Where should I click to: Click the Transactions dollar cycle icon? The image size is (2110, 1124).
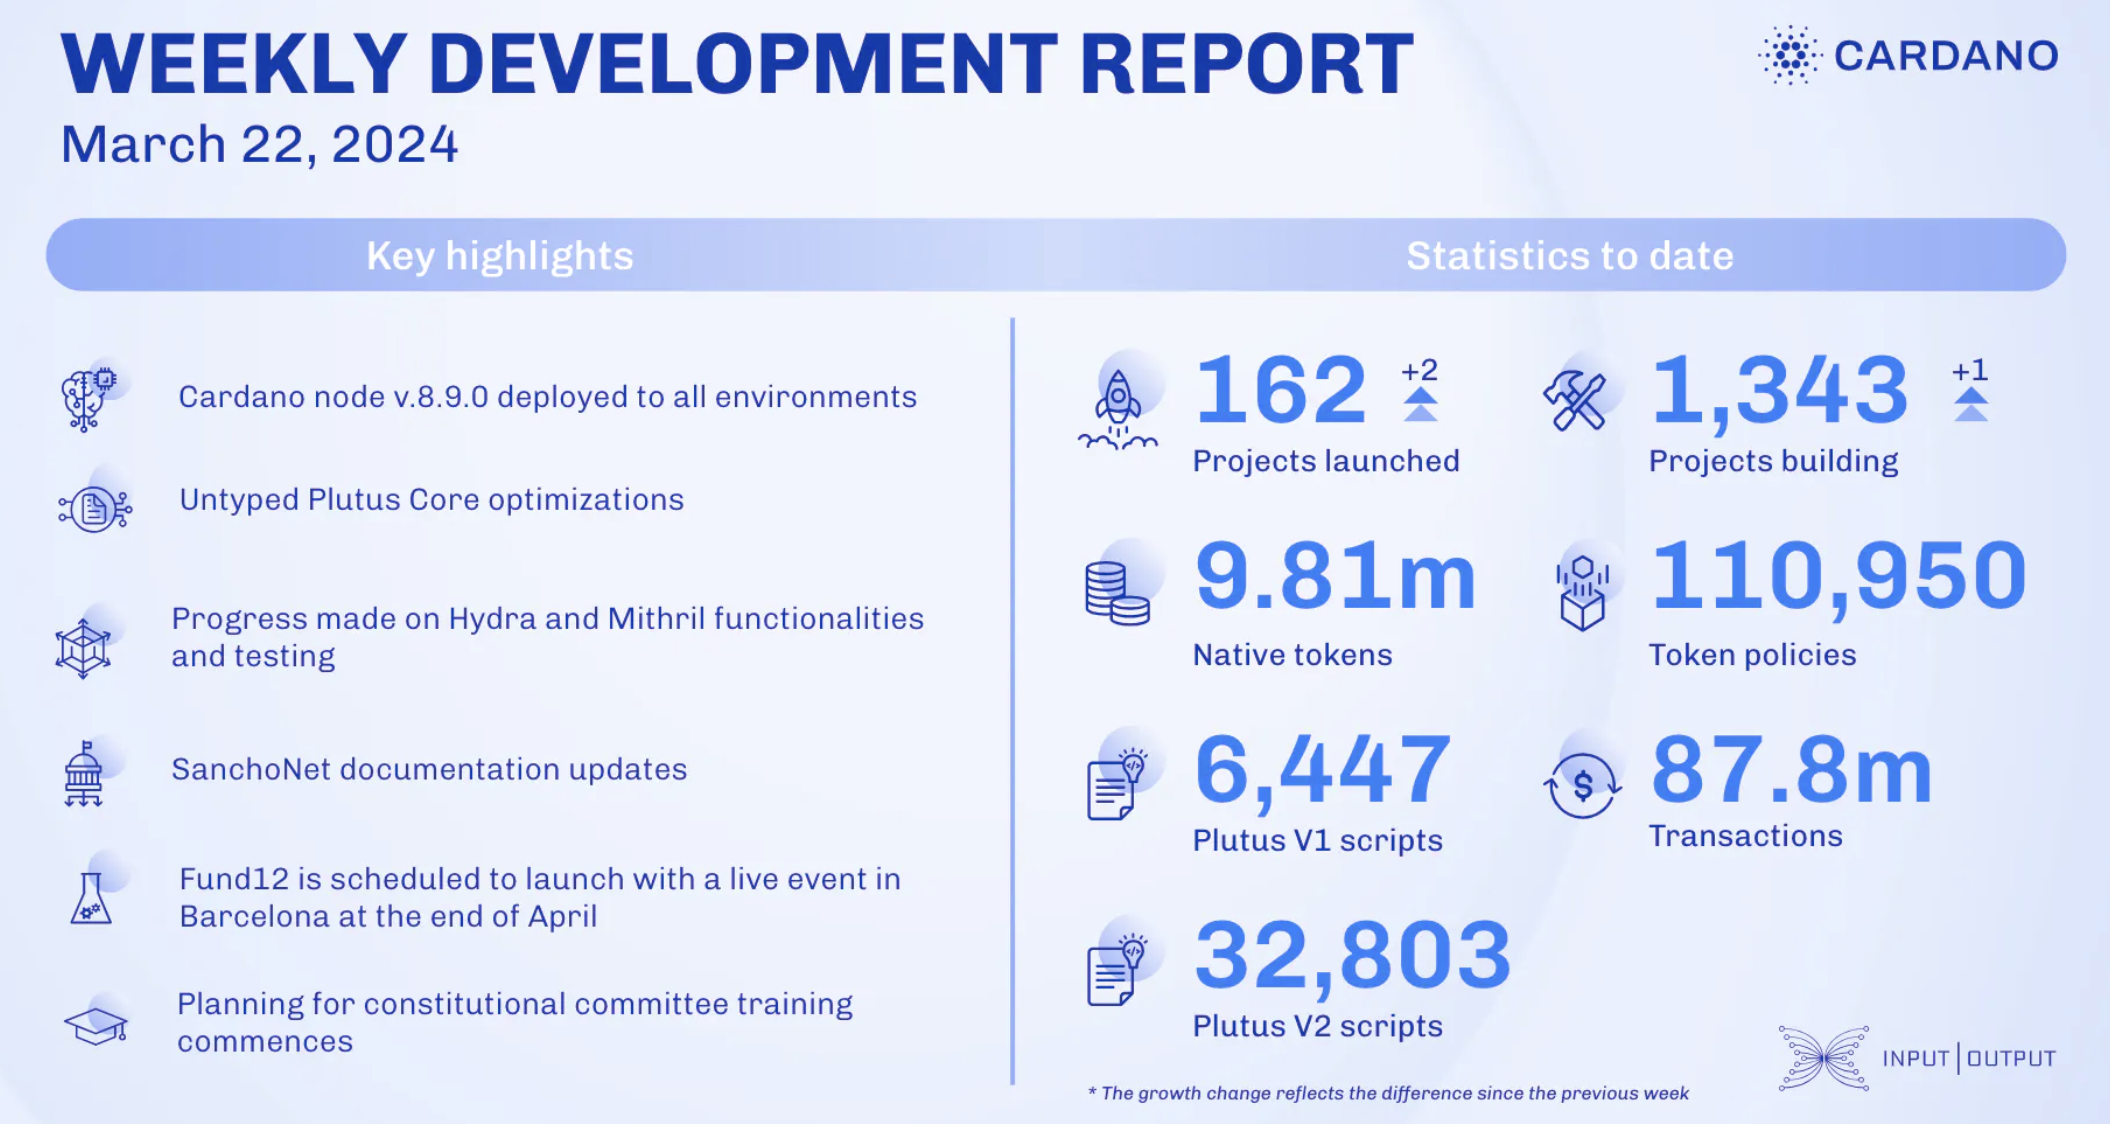1582,786
